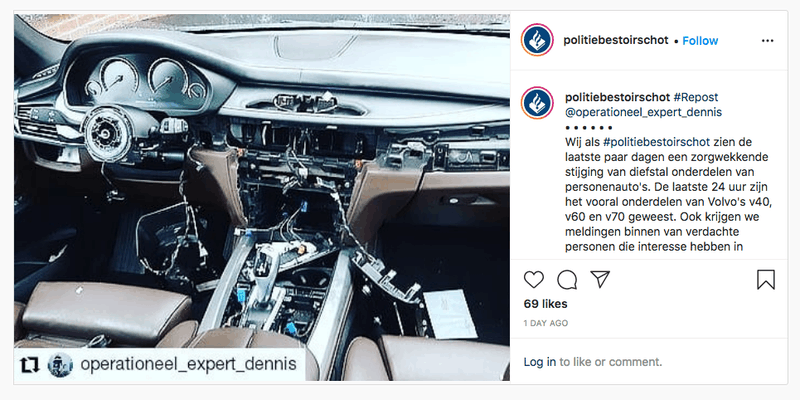Click the dismantled car interior photo
Screen dimensions: 800x400
262,197
